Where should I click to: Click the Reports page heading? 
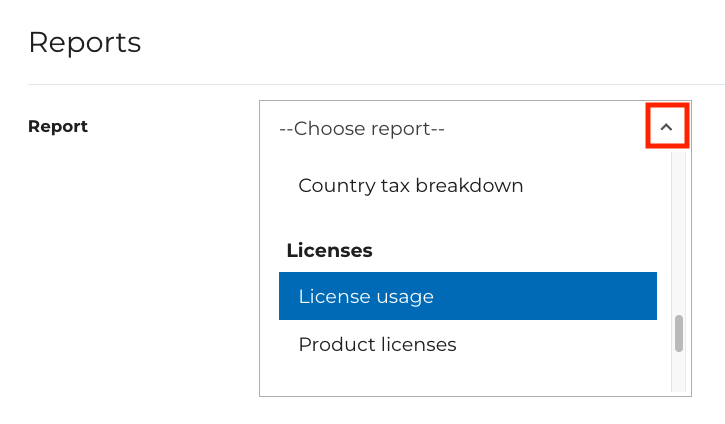(85, 43)
